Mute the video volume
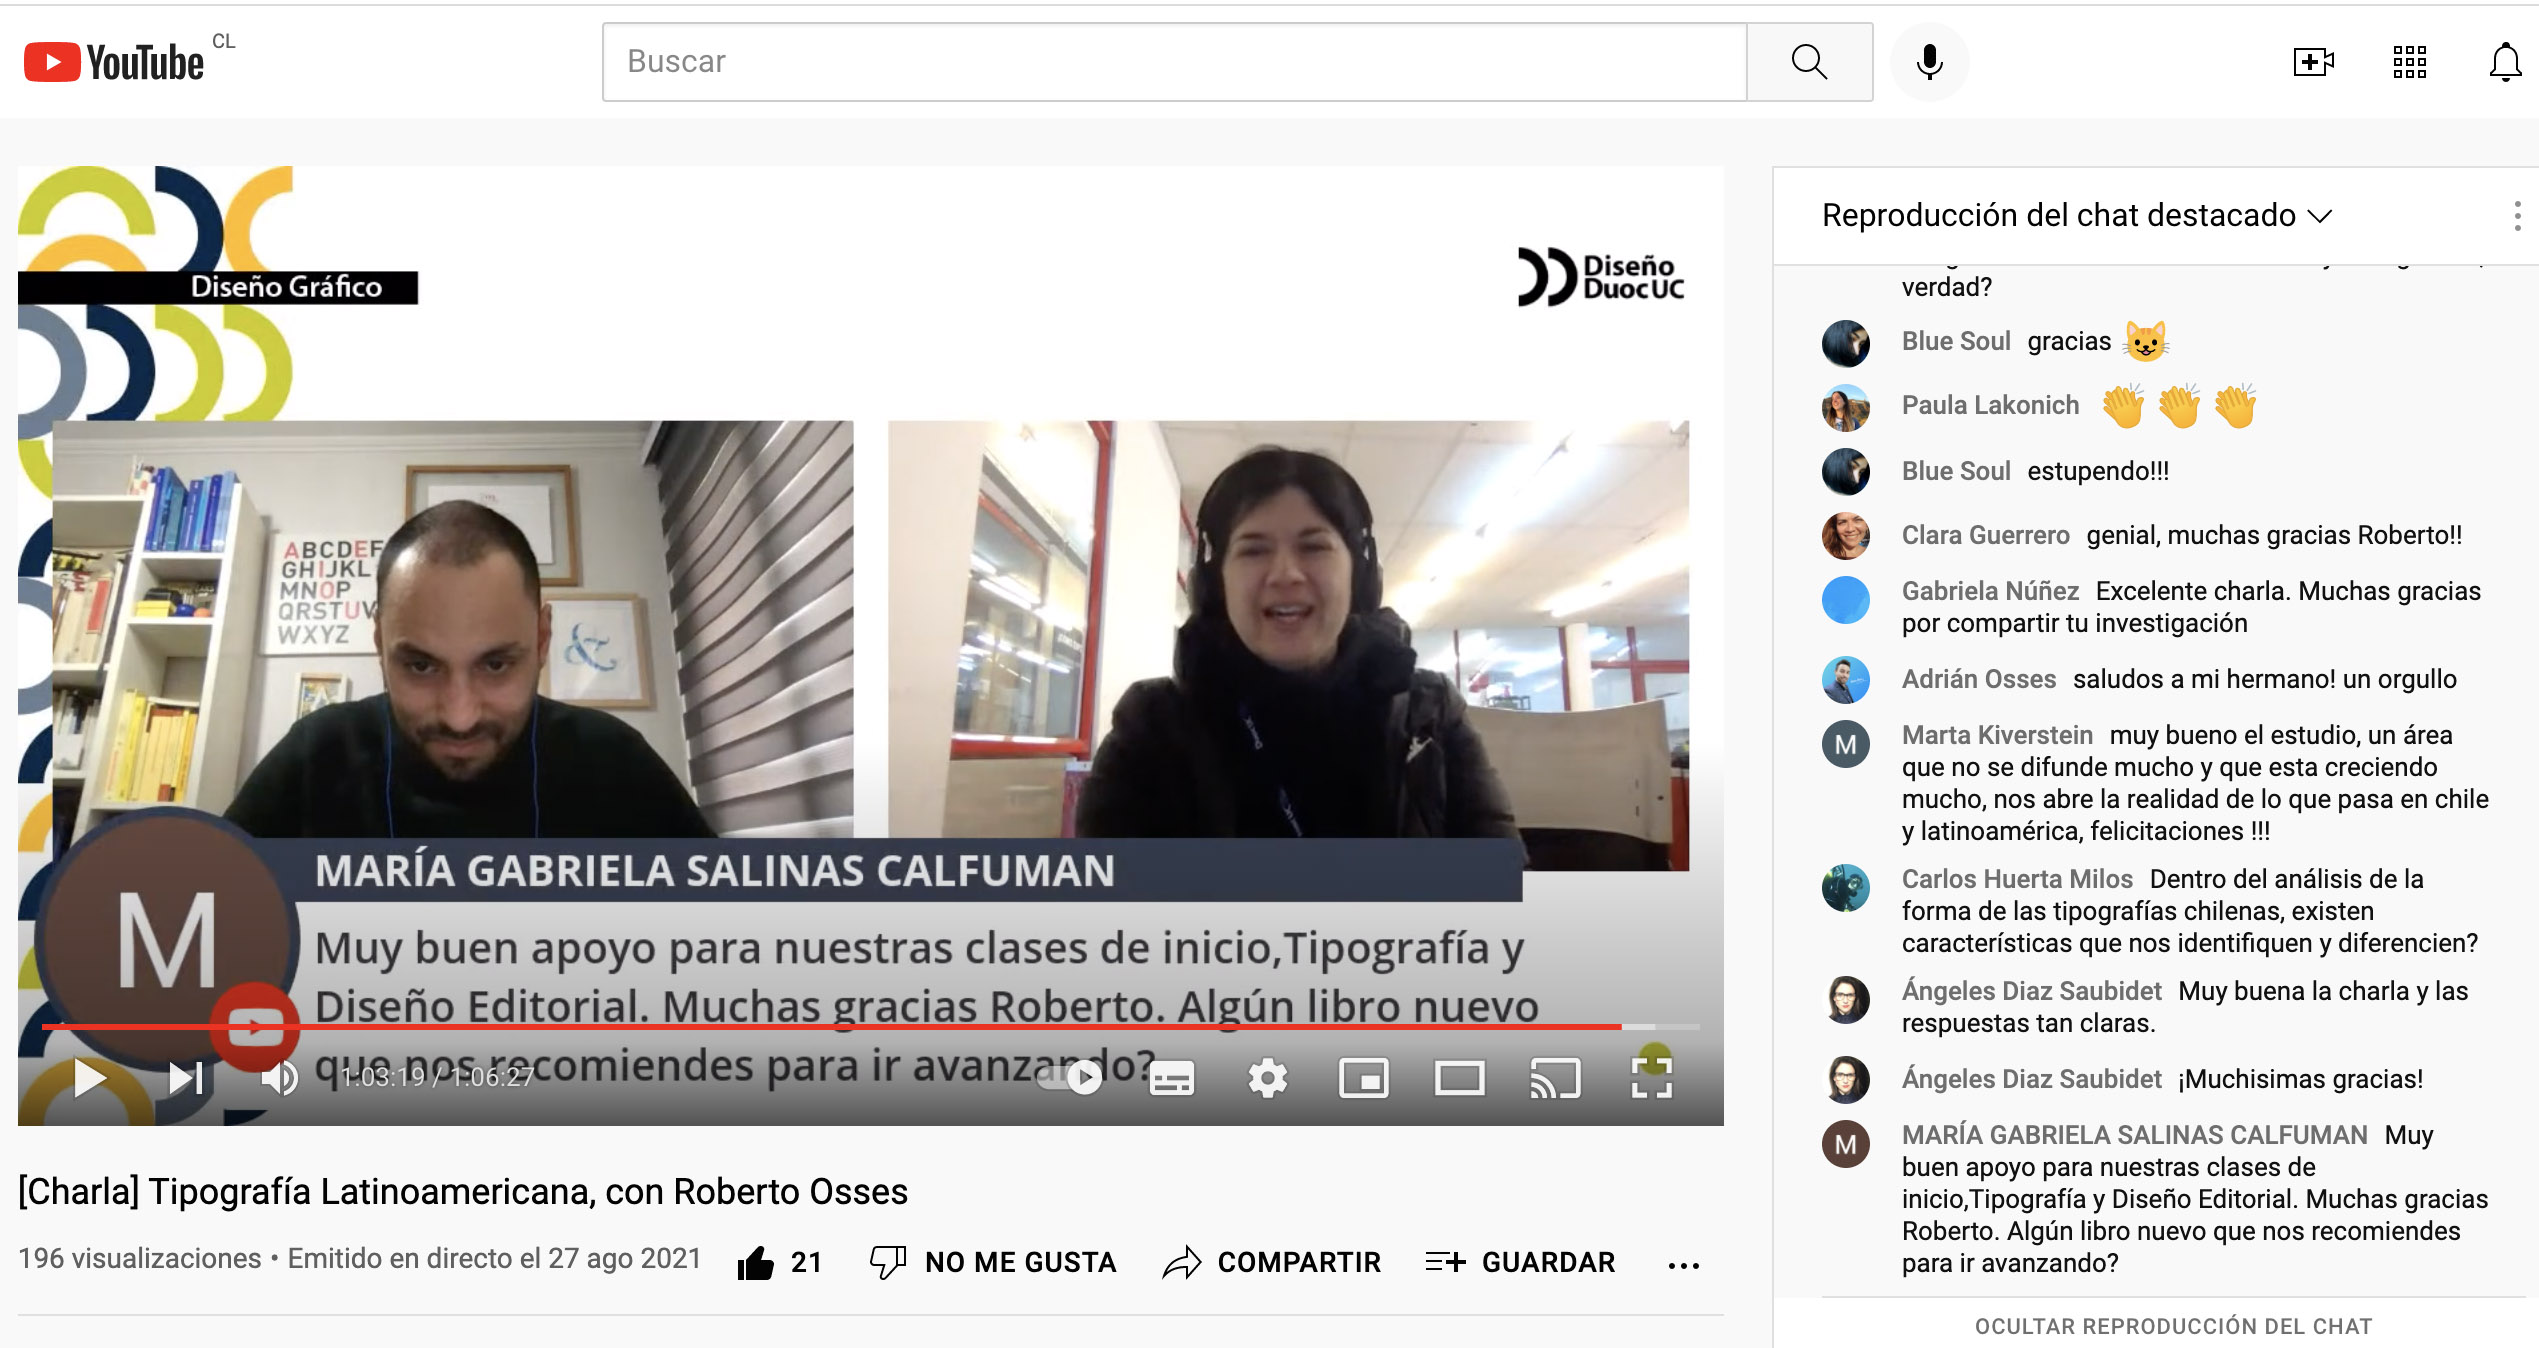The width and height of the screenshot is (2539, 1348). click(x=279, y=1078)
